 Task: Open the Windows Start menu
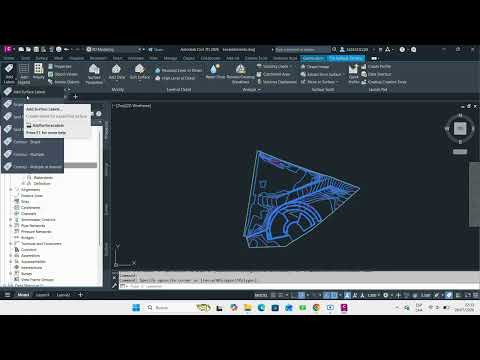136,308
